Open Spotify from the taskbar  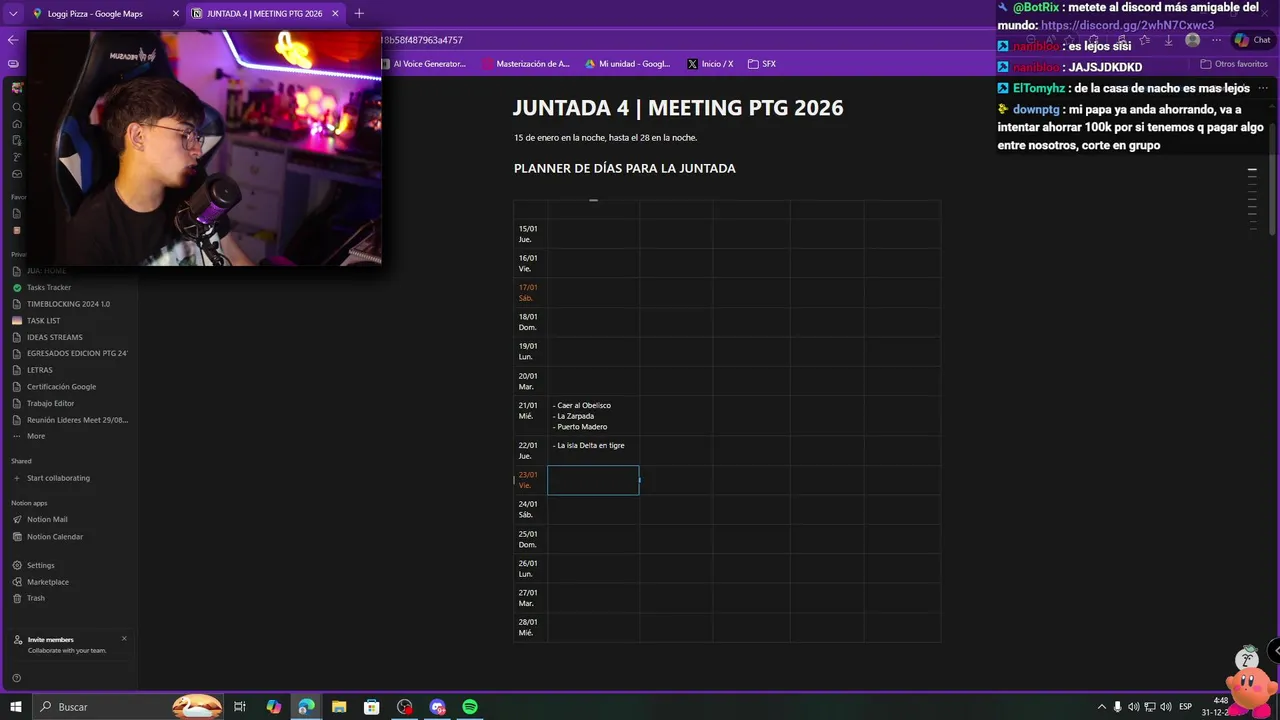coord(470,707)
